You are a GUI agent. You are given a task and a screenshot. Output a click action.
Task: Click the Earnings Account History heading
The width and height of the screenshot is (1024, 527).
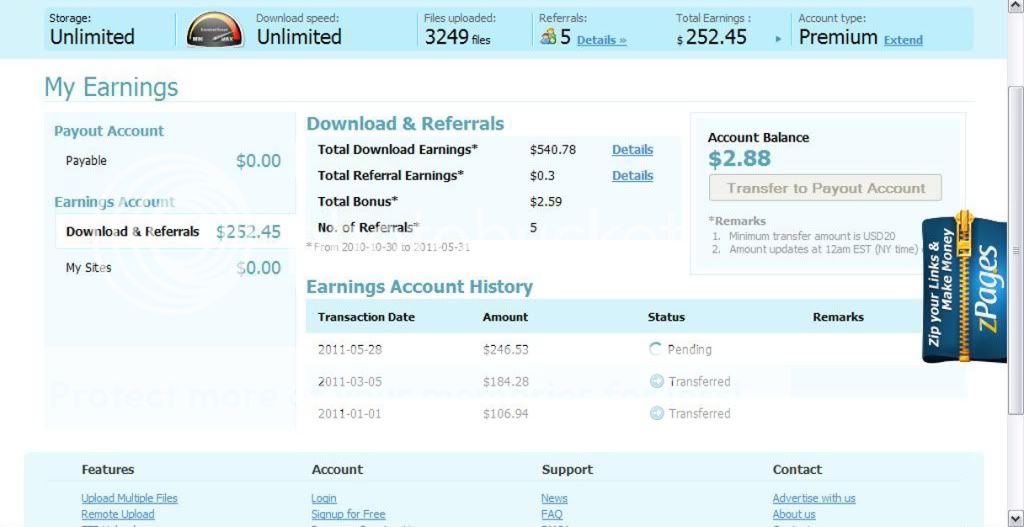coord(419,287)
